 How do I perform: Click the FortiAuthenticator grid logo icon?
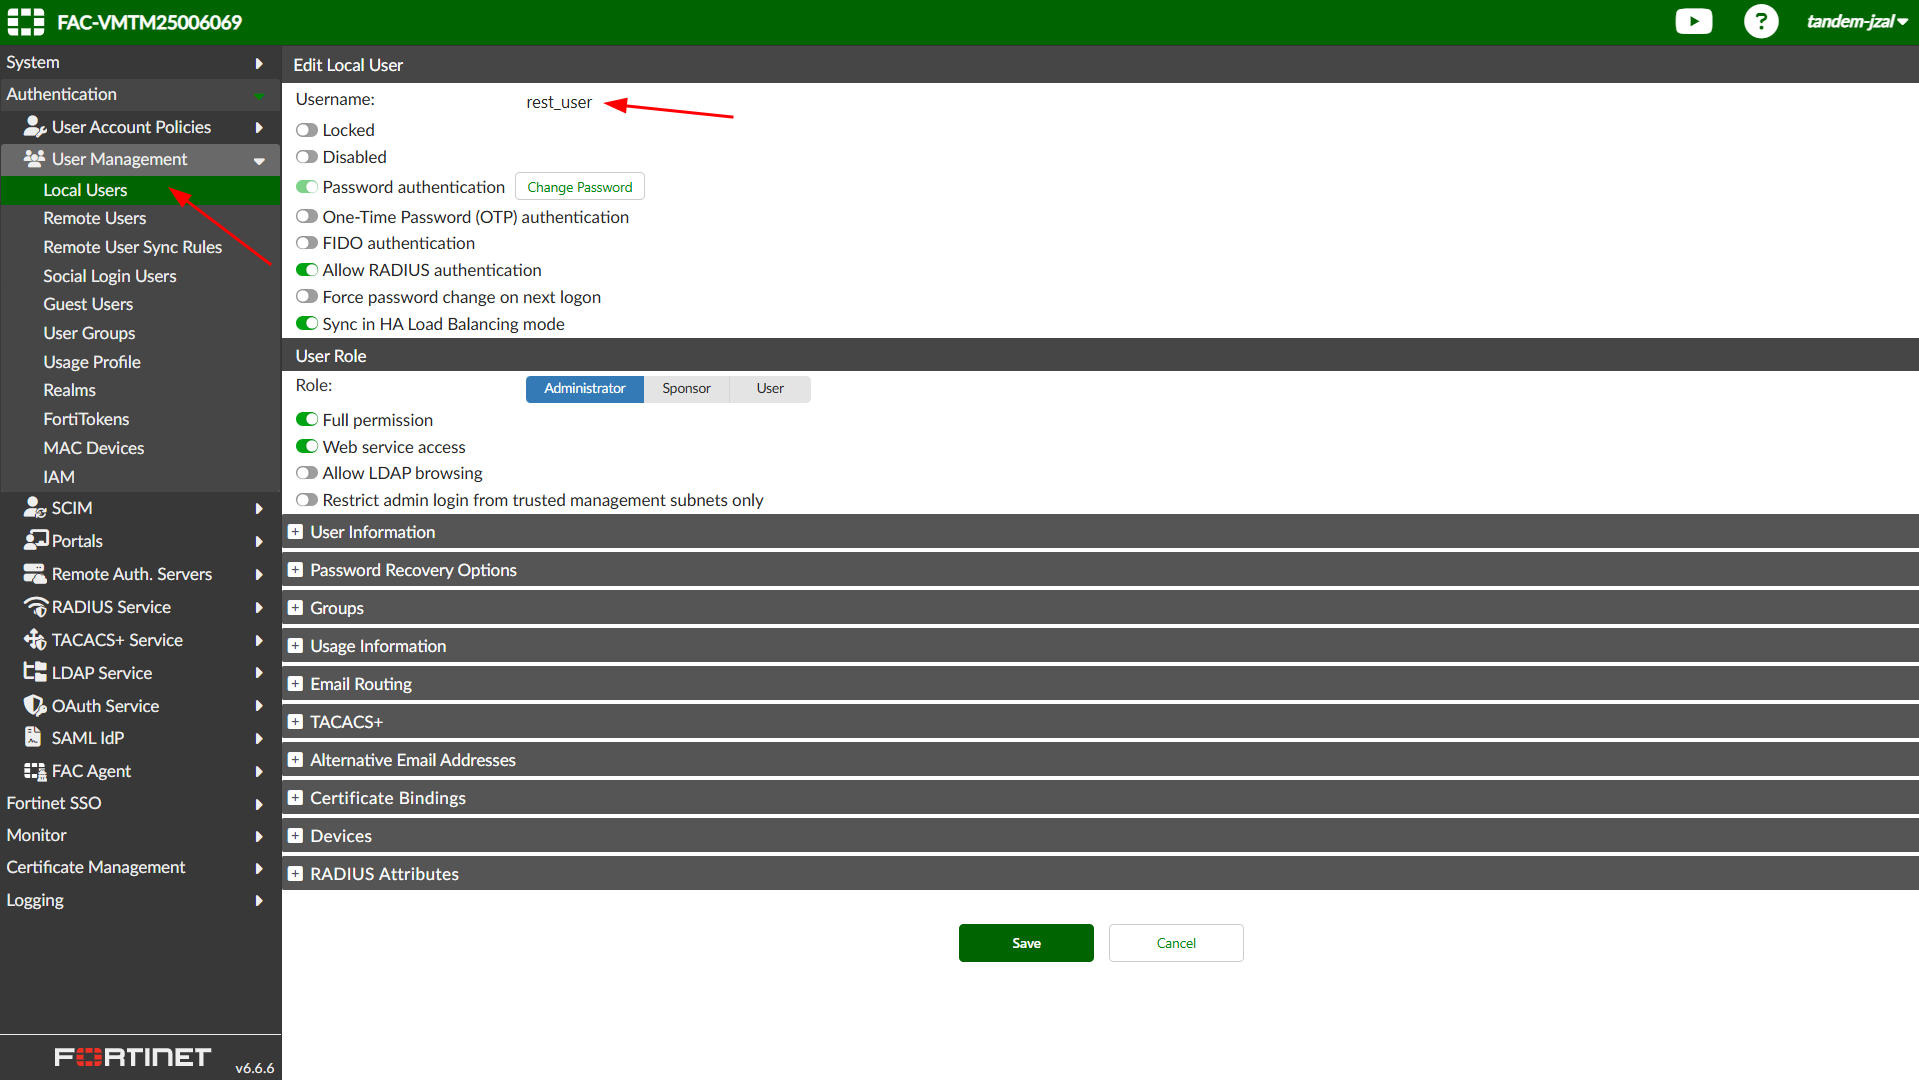pyautogui.click(x=26, y=21)
